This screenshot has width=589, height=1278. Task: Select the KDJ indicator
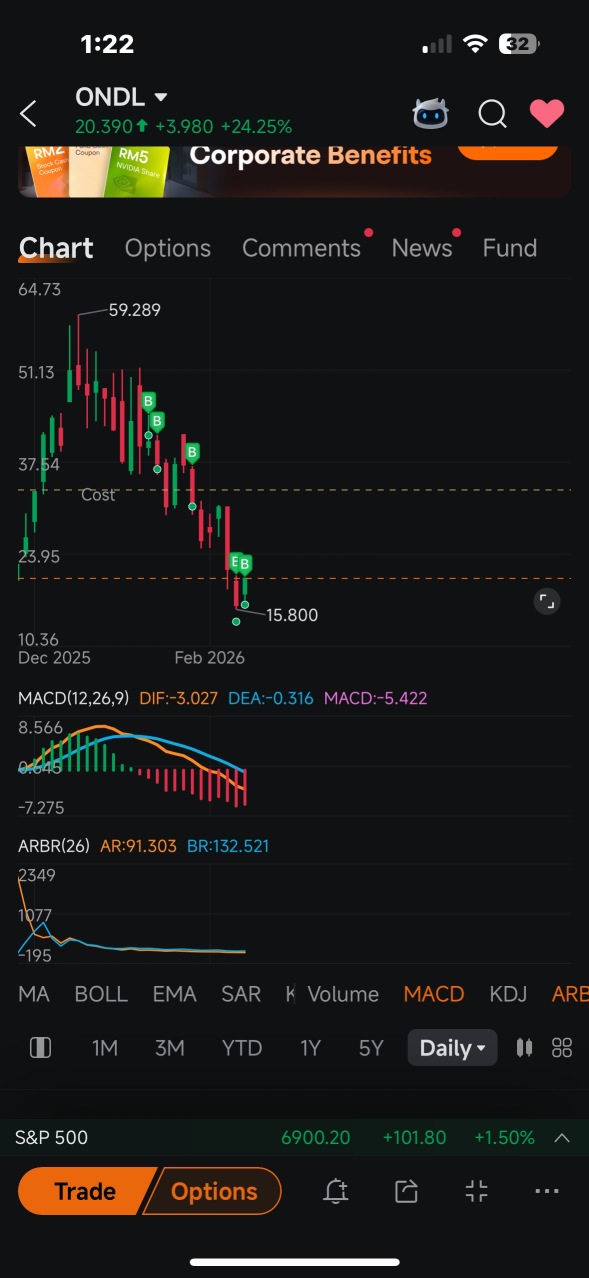click(x=508, y=994)
